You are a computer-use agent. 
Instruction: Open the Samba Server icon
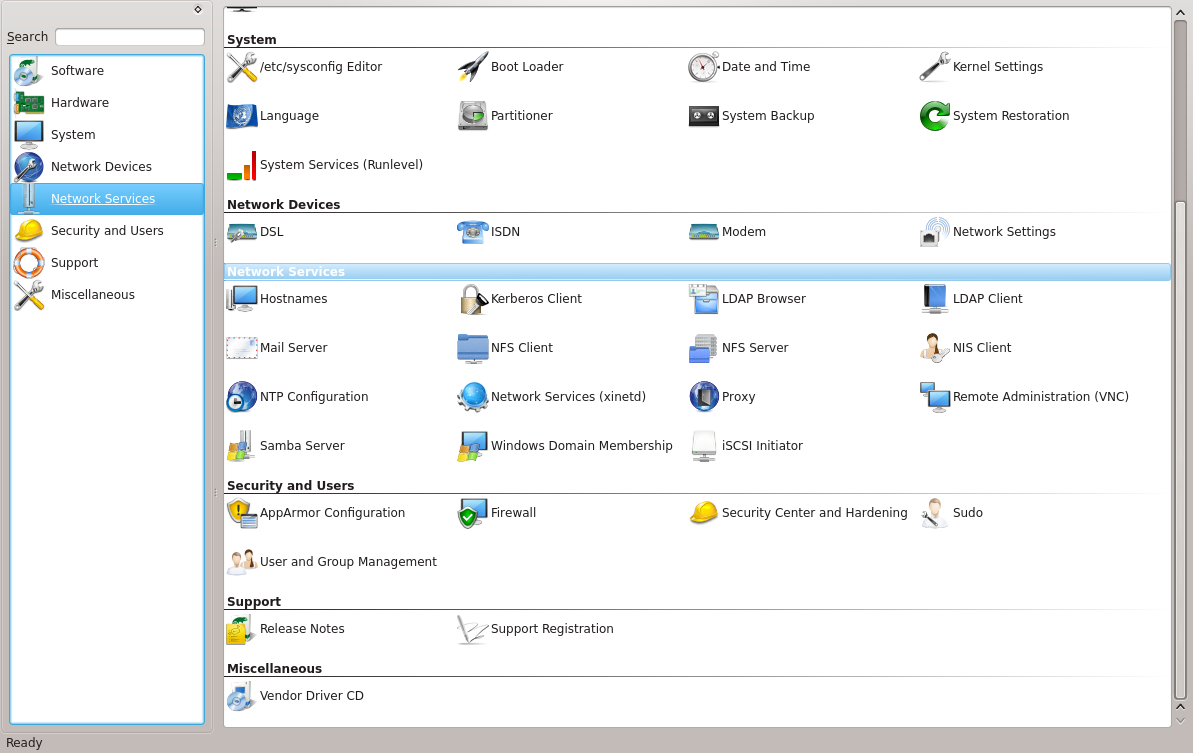pos(241,446)
